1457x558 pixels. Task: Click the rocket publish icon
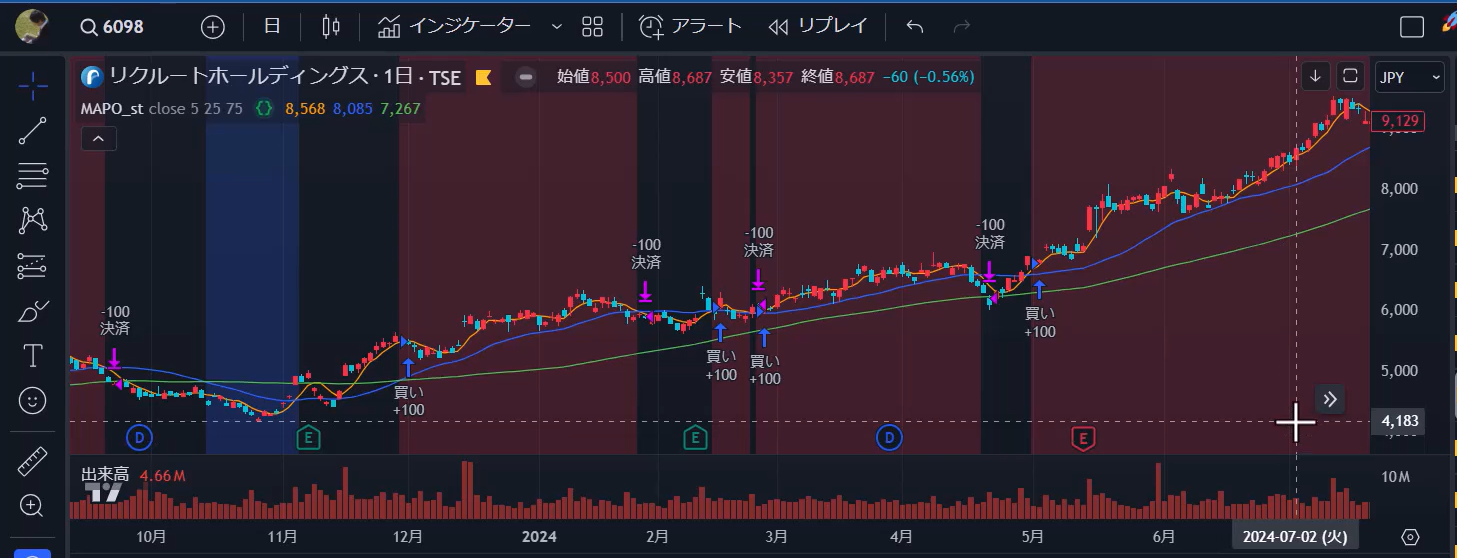click(1449, 24)
